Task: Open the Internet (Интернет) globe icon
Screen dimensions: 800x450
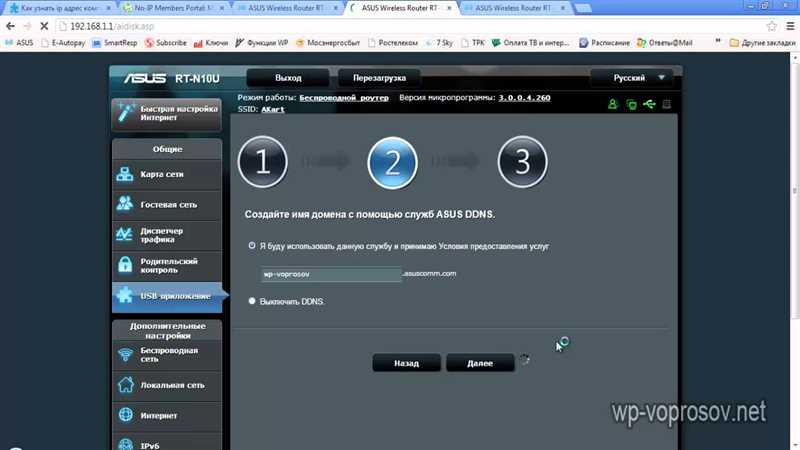Action: (126, 415)
